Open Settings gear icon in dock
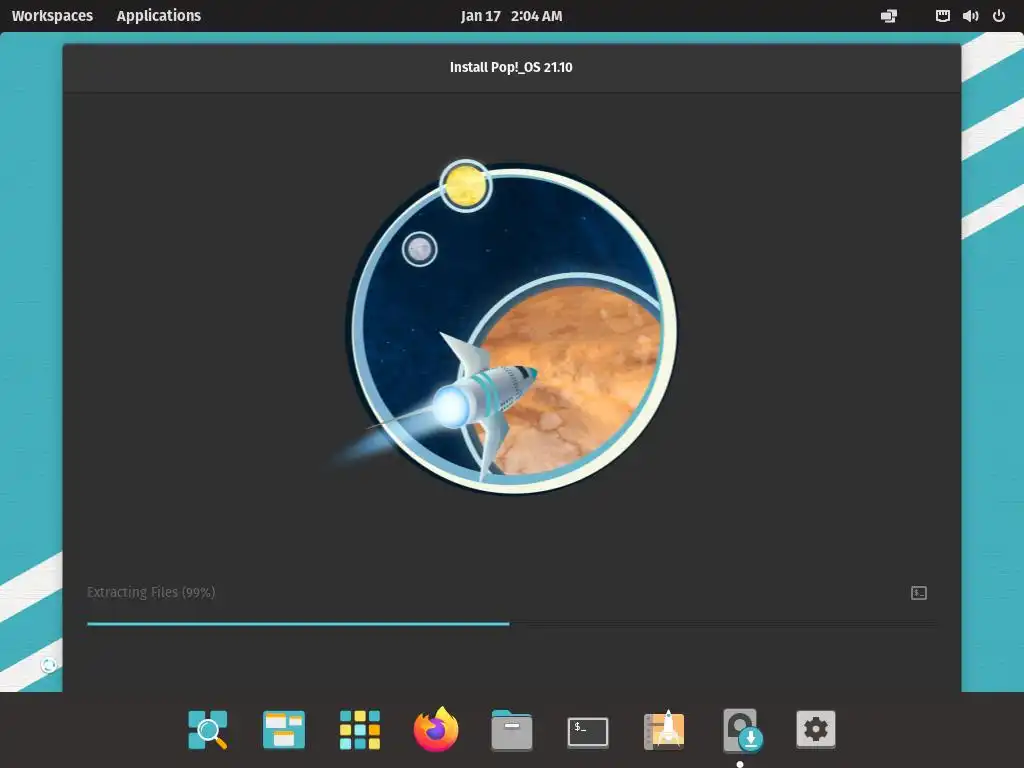 (816, 729)
